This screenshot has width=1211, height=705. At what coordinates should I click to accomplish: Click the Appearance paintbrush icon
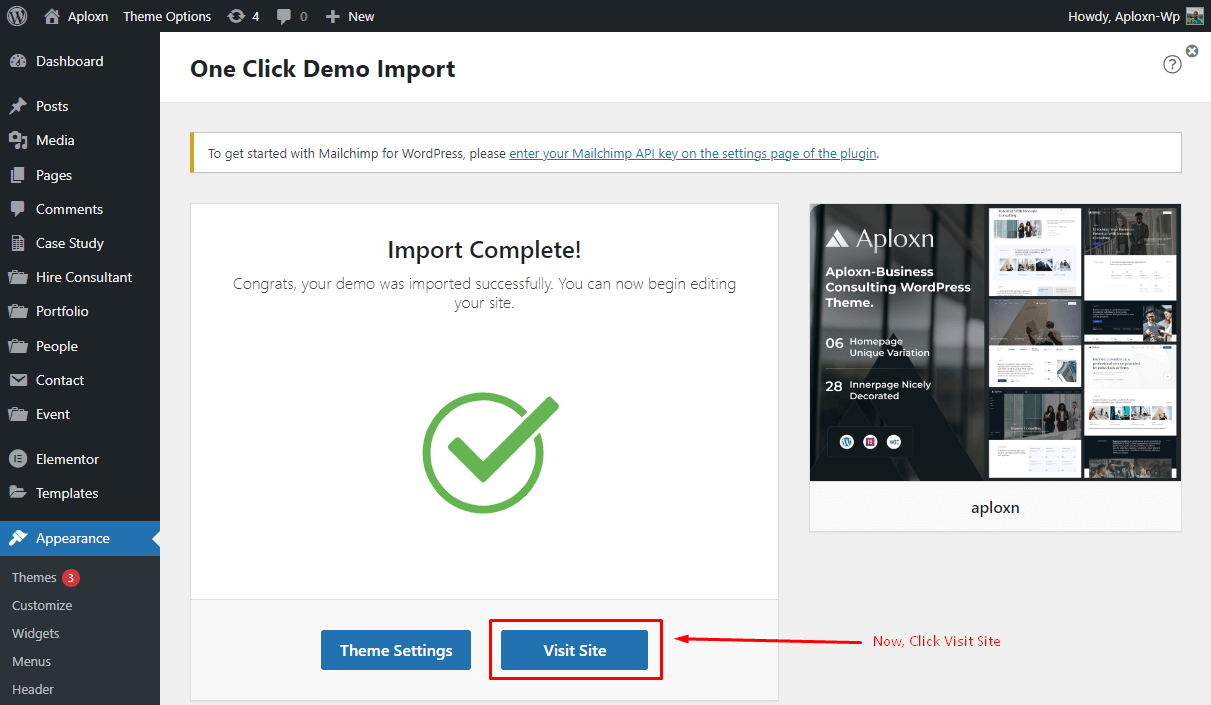coord(18,538)
